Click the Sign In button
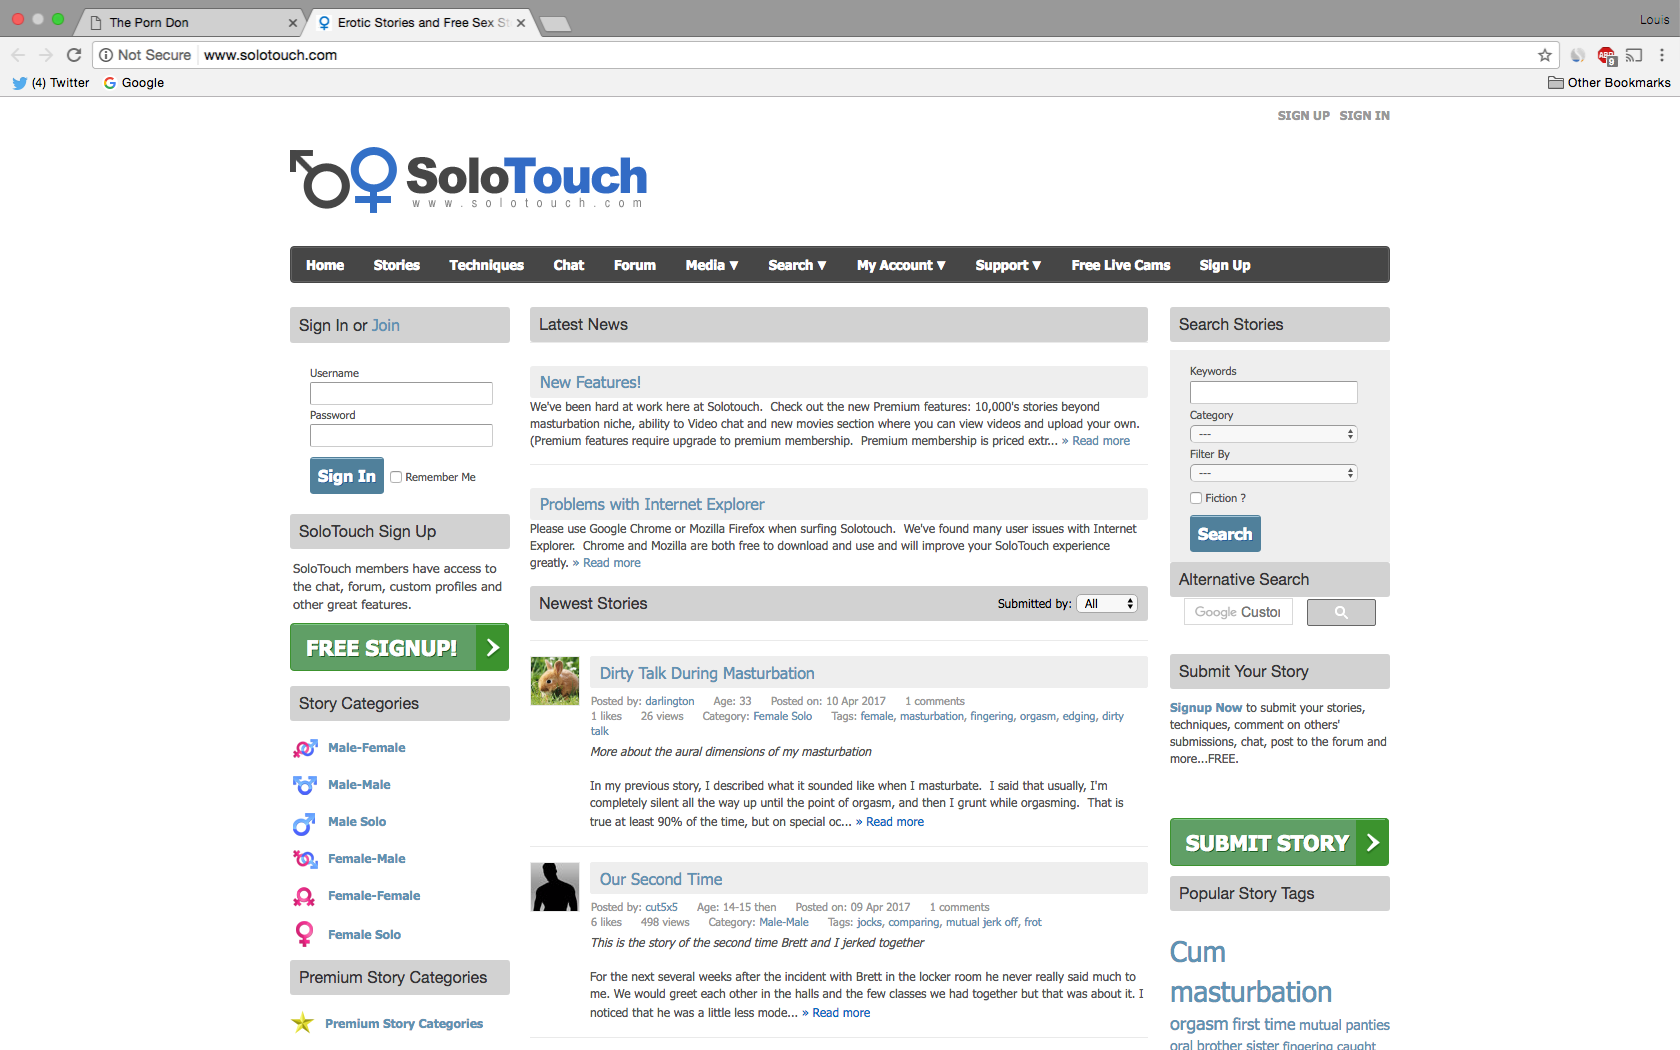The width and height of the screenshot is (1680, 1050). 347,476
